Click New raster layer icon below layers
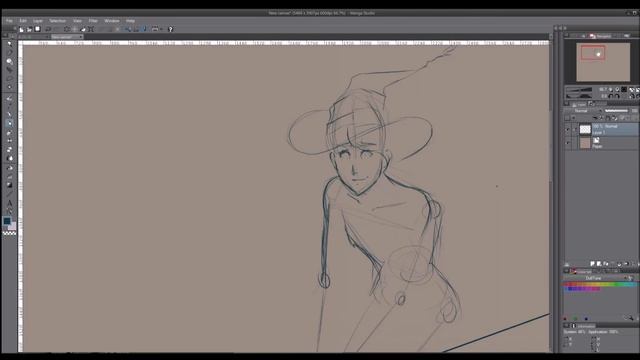This screenshot has width=640, height=360. (x=592, y=264)
